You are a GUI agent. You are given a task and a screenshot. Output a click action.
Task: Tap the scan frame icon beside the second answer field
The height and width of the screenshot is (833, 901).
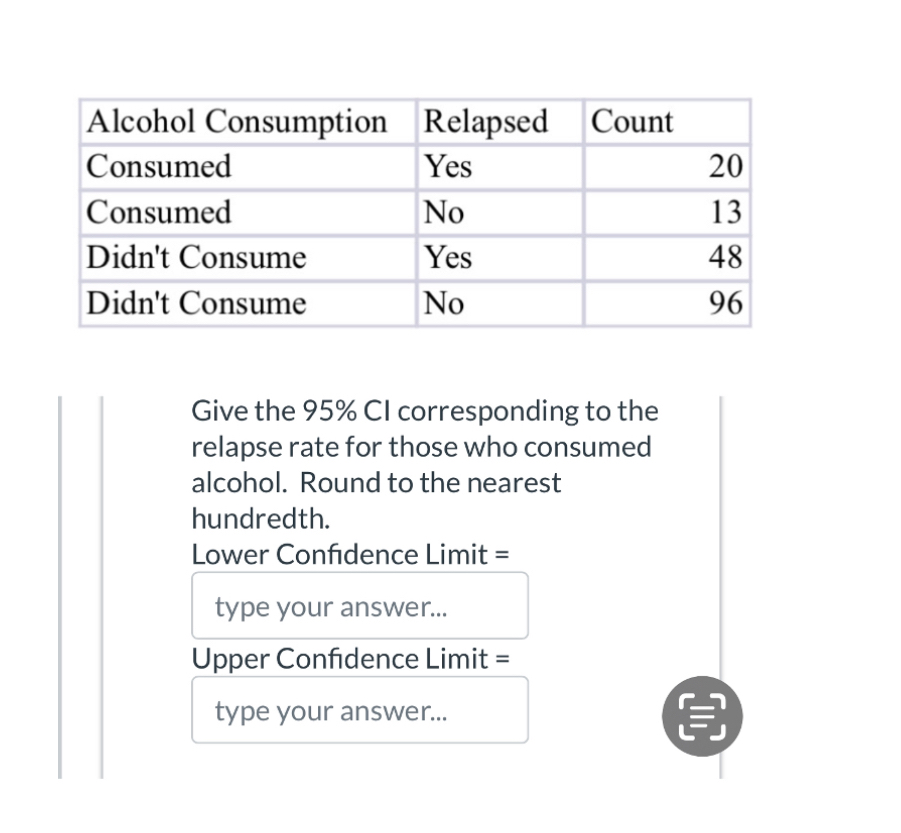point(701,716)
